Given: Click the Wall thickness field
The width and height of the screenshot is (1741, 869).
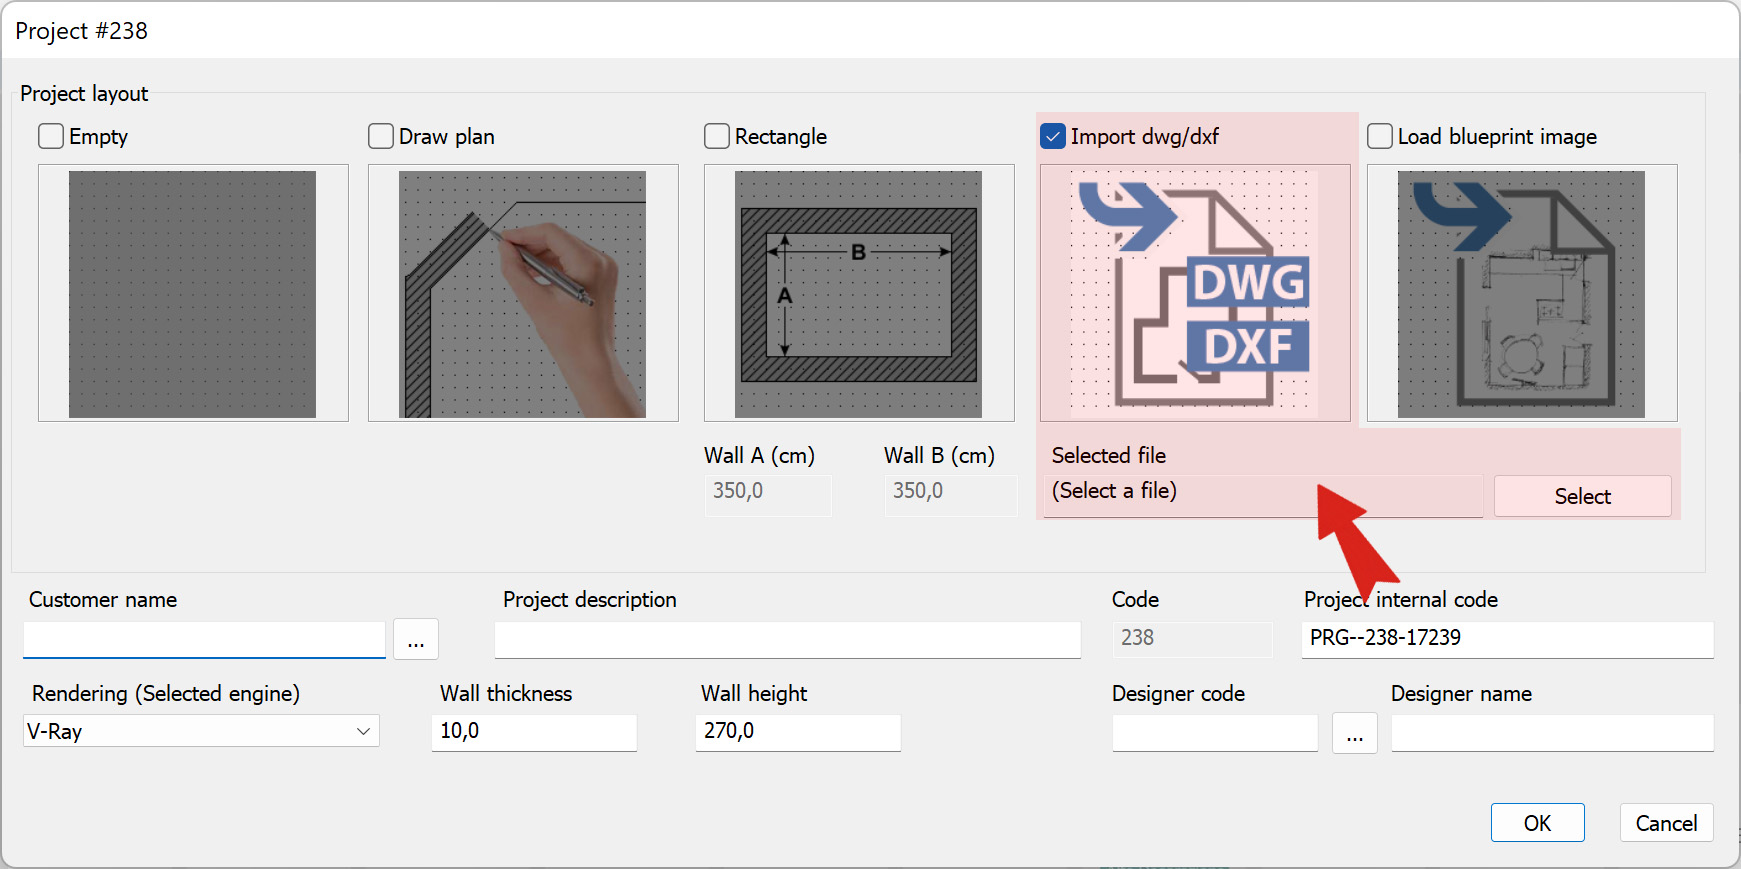Looking at the screenshot, I should (534, 732).
